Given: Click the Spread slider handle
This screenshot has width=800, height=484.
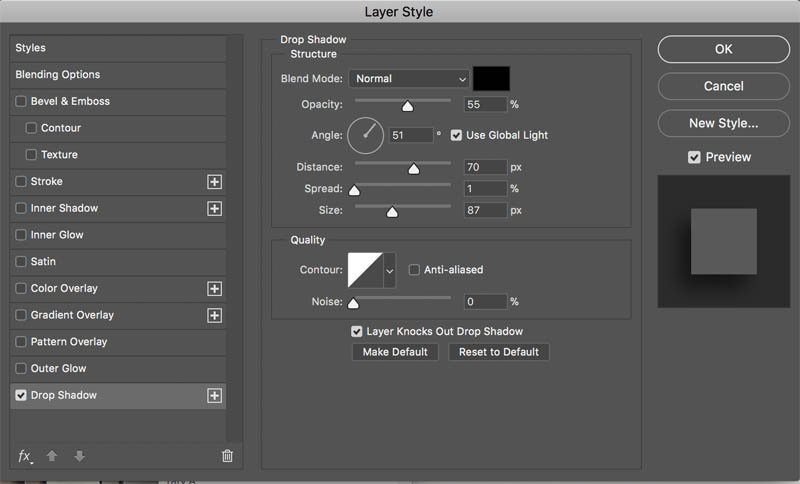Looking at the screenshot, I should click(x=354, y=190).
